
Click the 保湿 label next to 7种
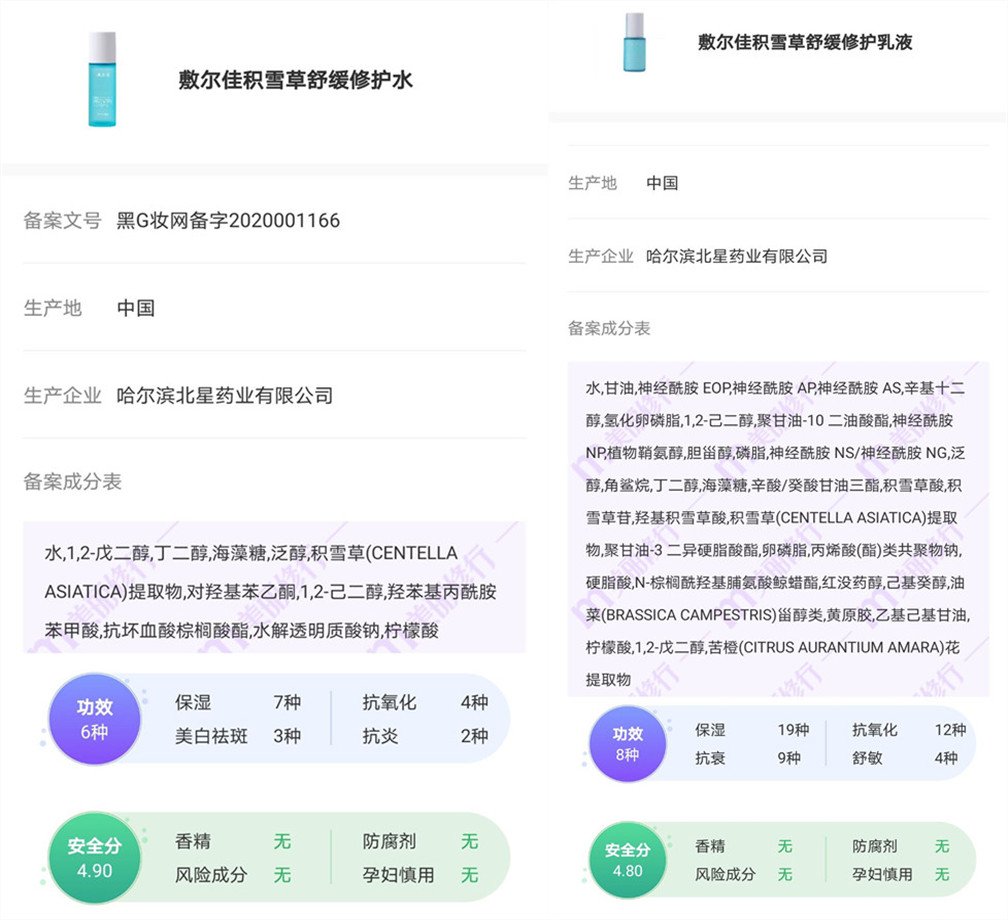pyautogui.click(x=193, y=702)
